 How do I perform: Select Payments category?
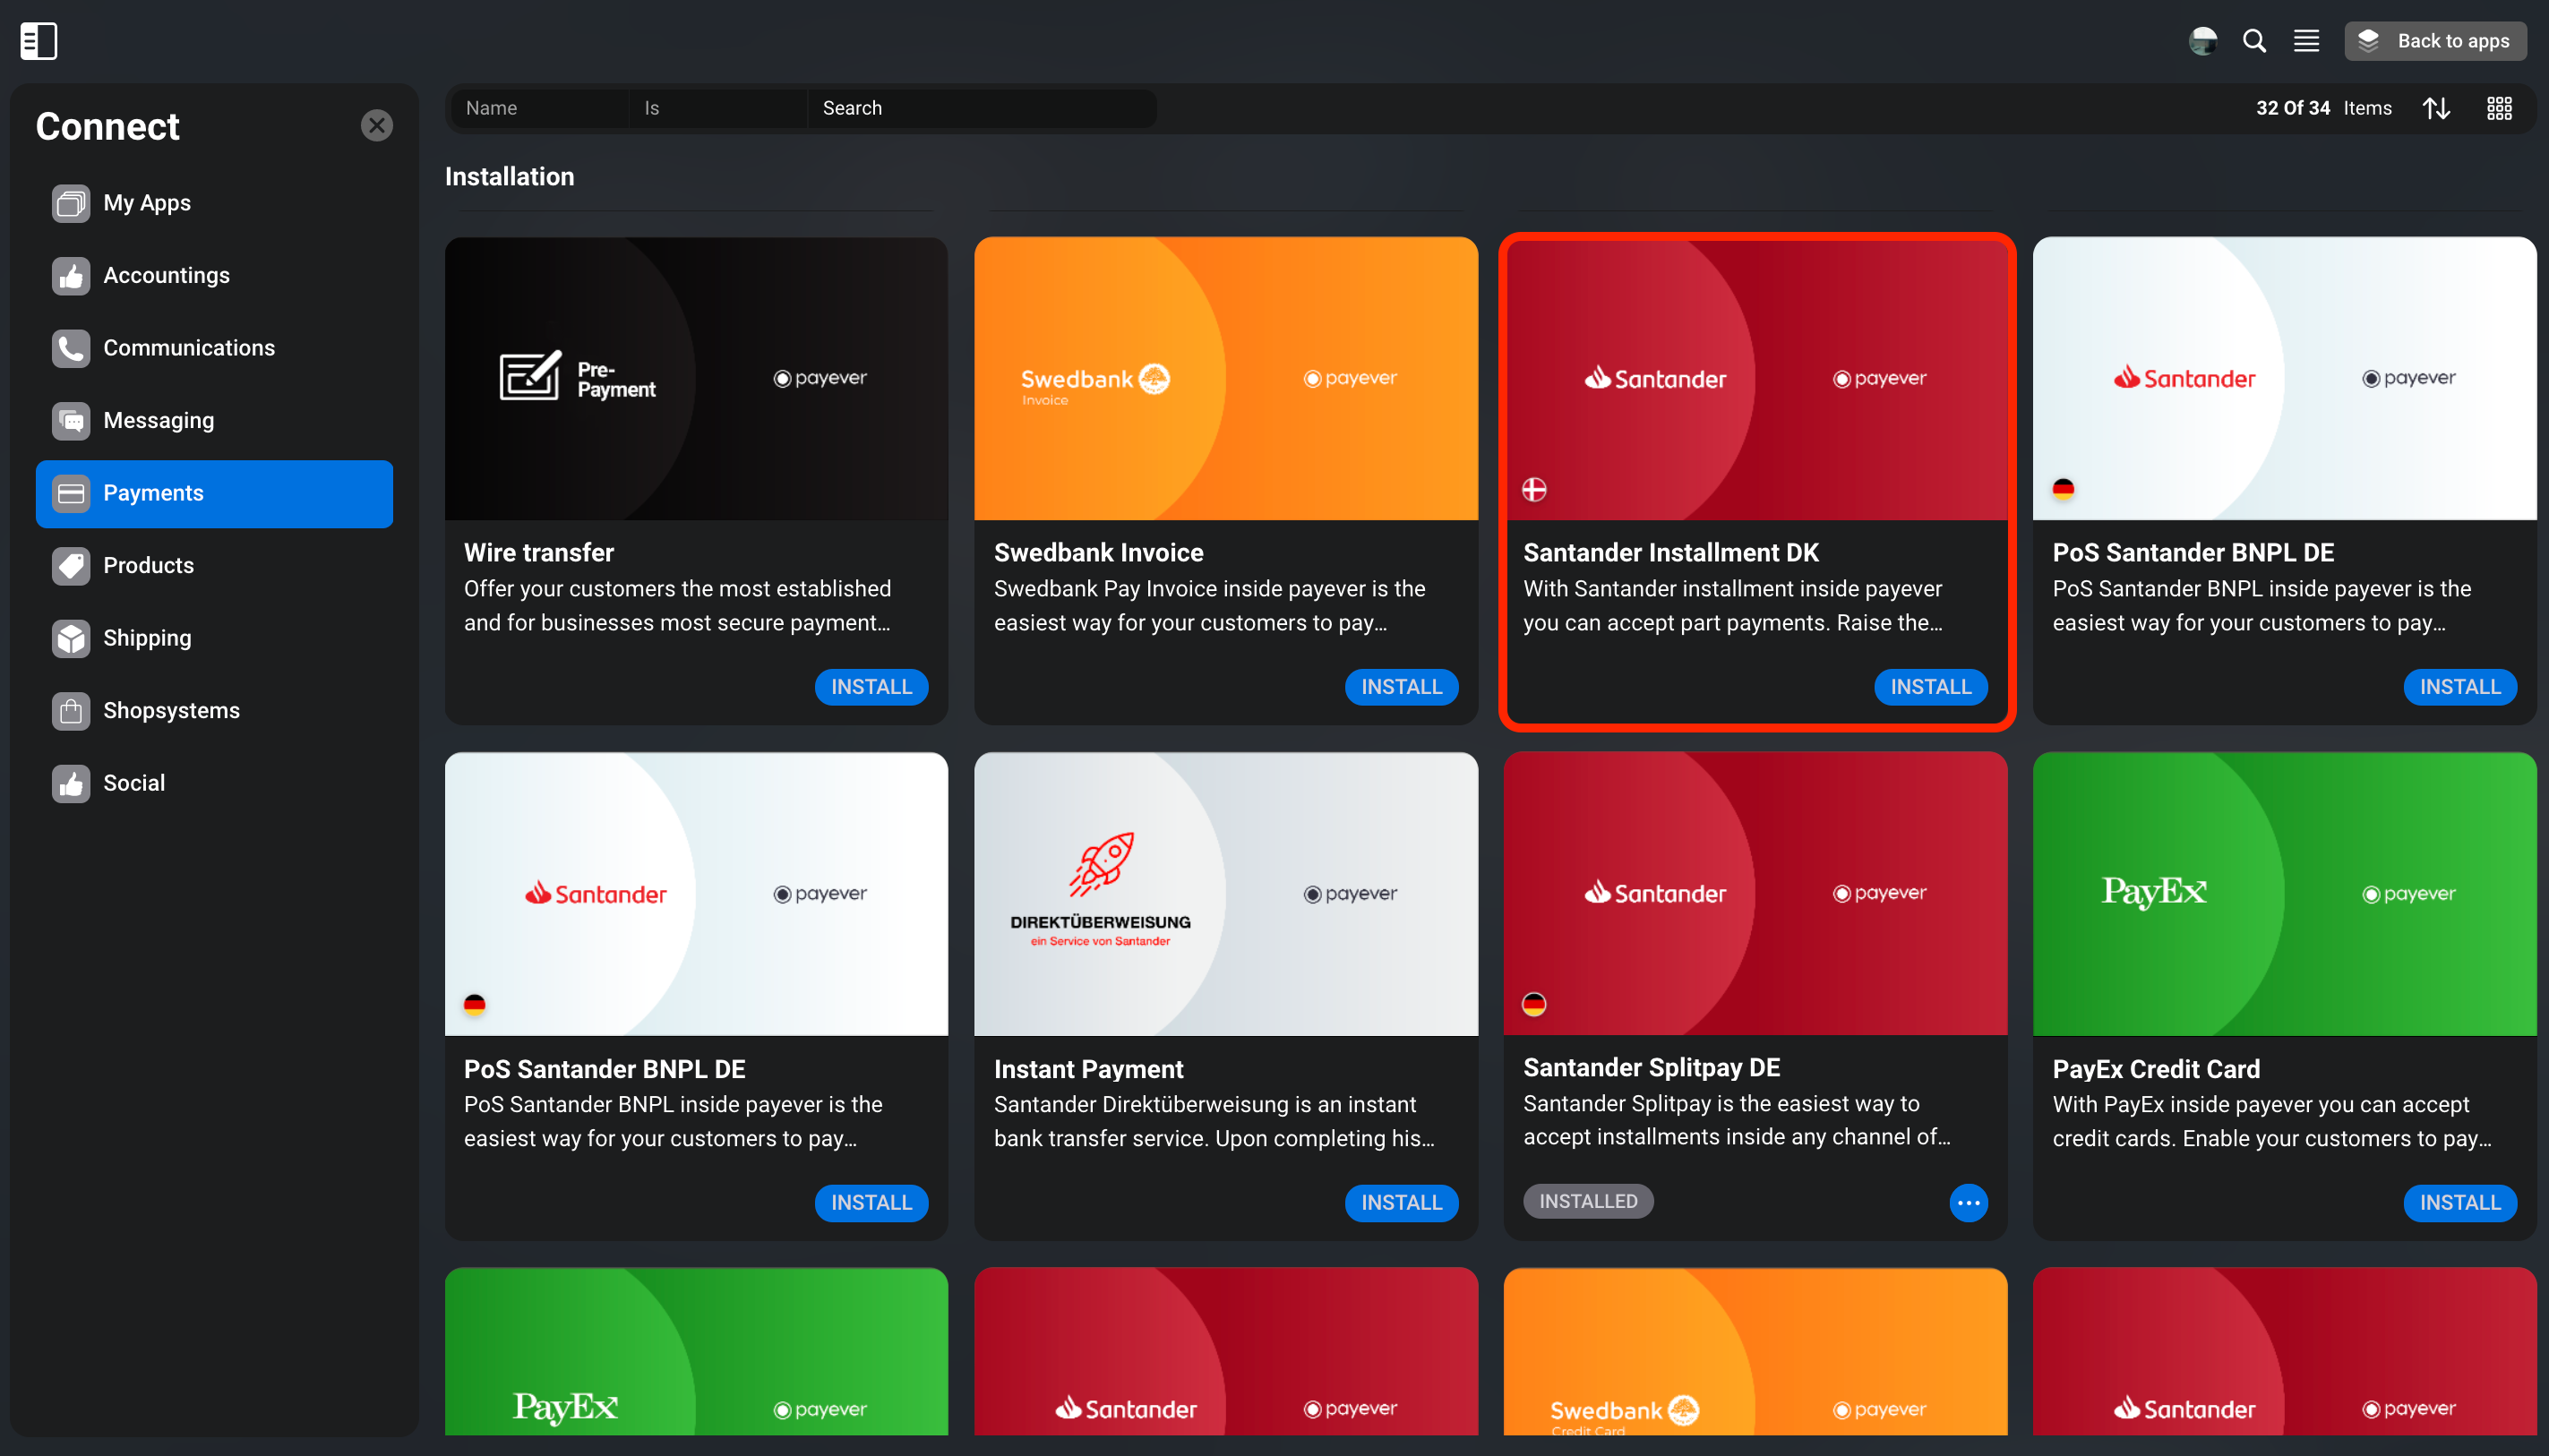click(x=214, y=493)
